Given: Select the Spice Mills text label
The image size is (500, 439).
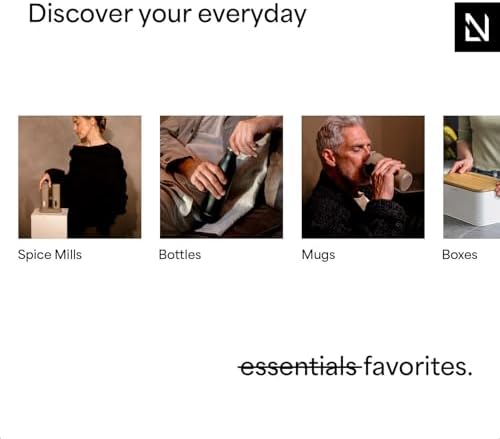Looking at the screenshot, I should point(50,255).
